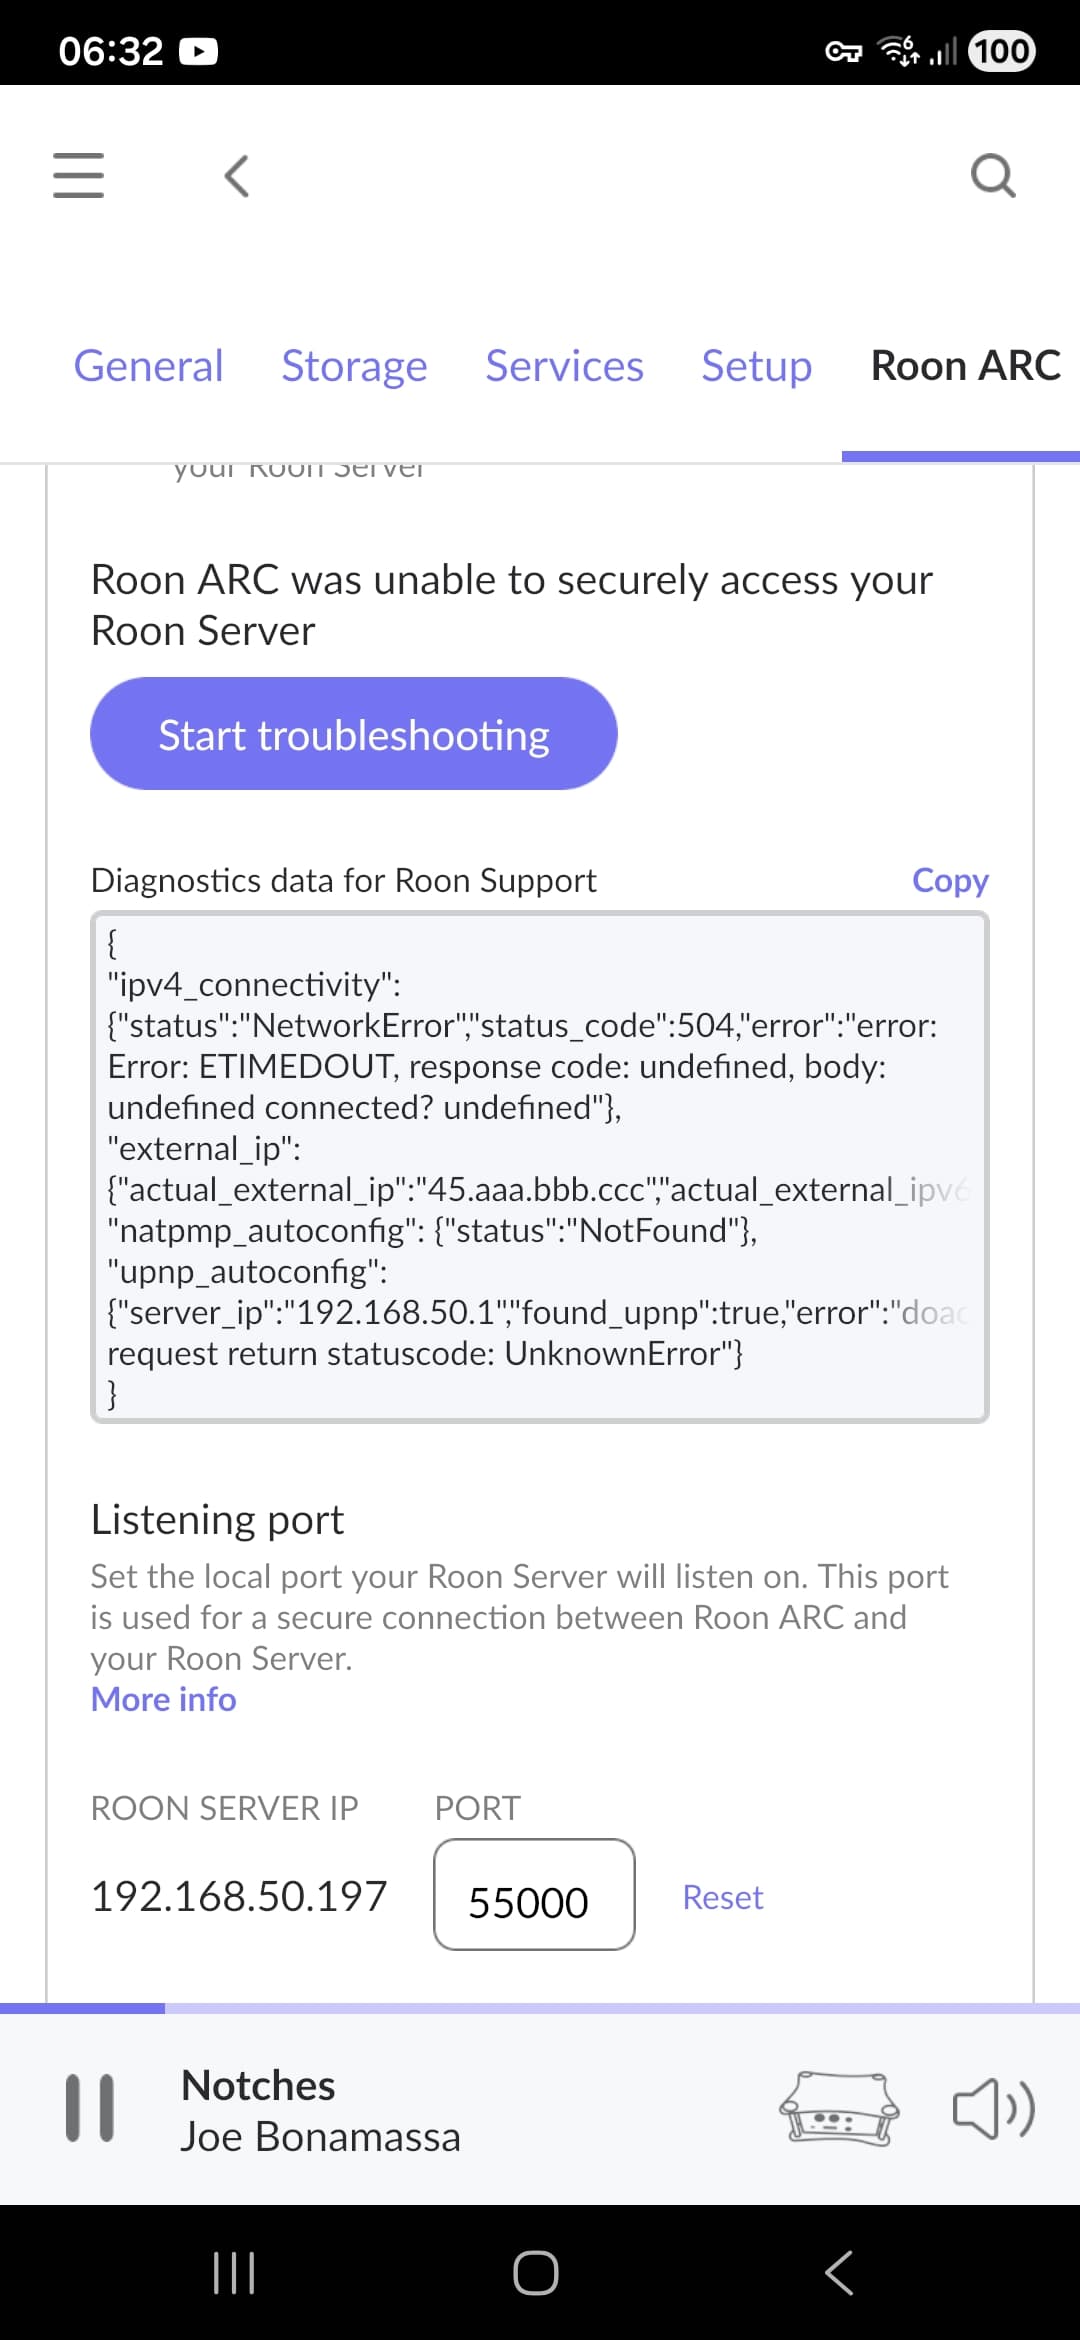Copy the diagnostics data
The width and height of the screenshot is (1080, 2340).
pyautogui.click(x=949, y=880)
